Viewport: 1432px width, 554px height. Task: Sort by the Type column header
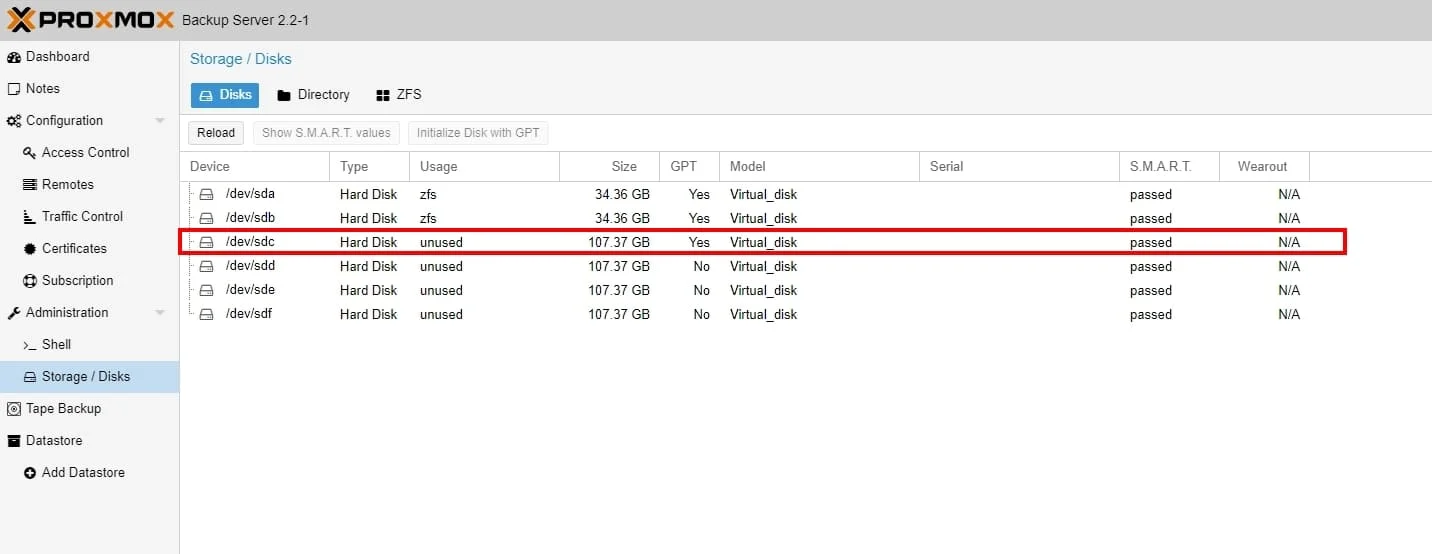[x=370, y=167]
